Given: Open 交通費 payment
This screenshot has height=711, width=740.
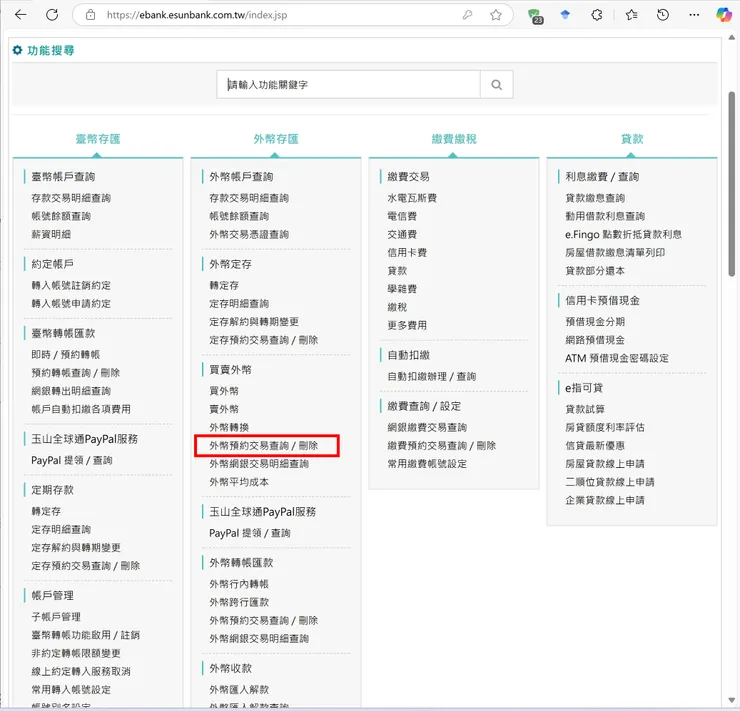Looking at the screenshot, I should coord(402,234).
